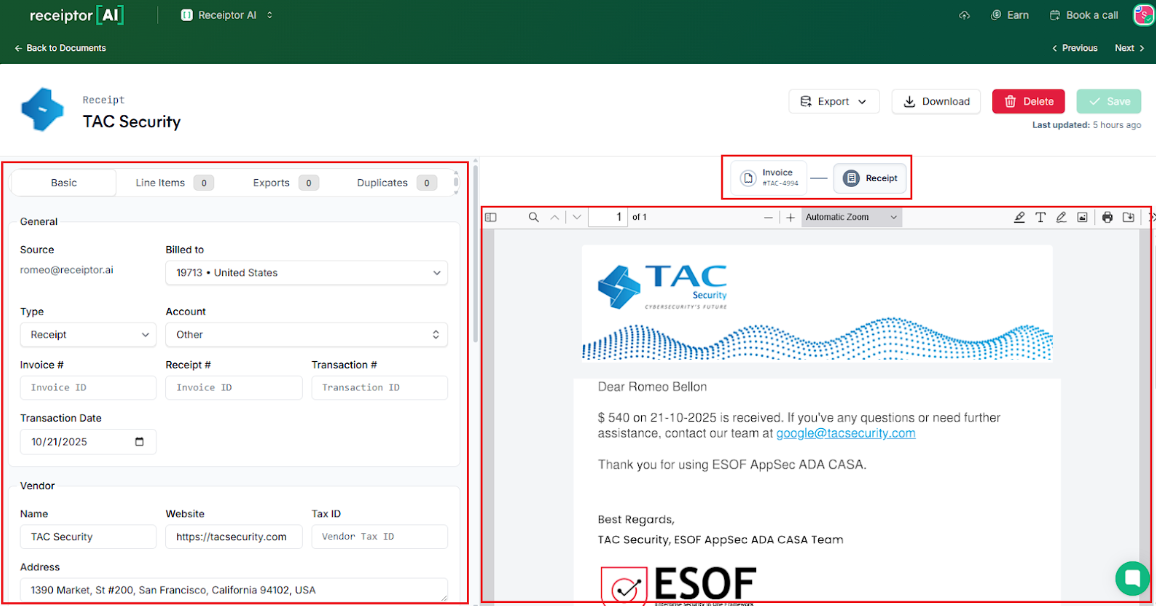This screenshot has width=1156, height=606.
Task: Click the Vendor Website field
Action: (x=234, y=537)
